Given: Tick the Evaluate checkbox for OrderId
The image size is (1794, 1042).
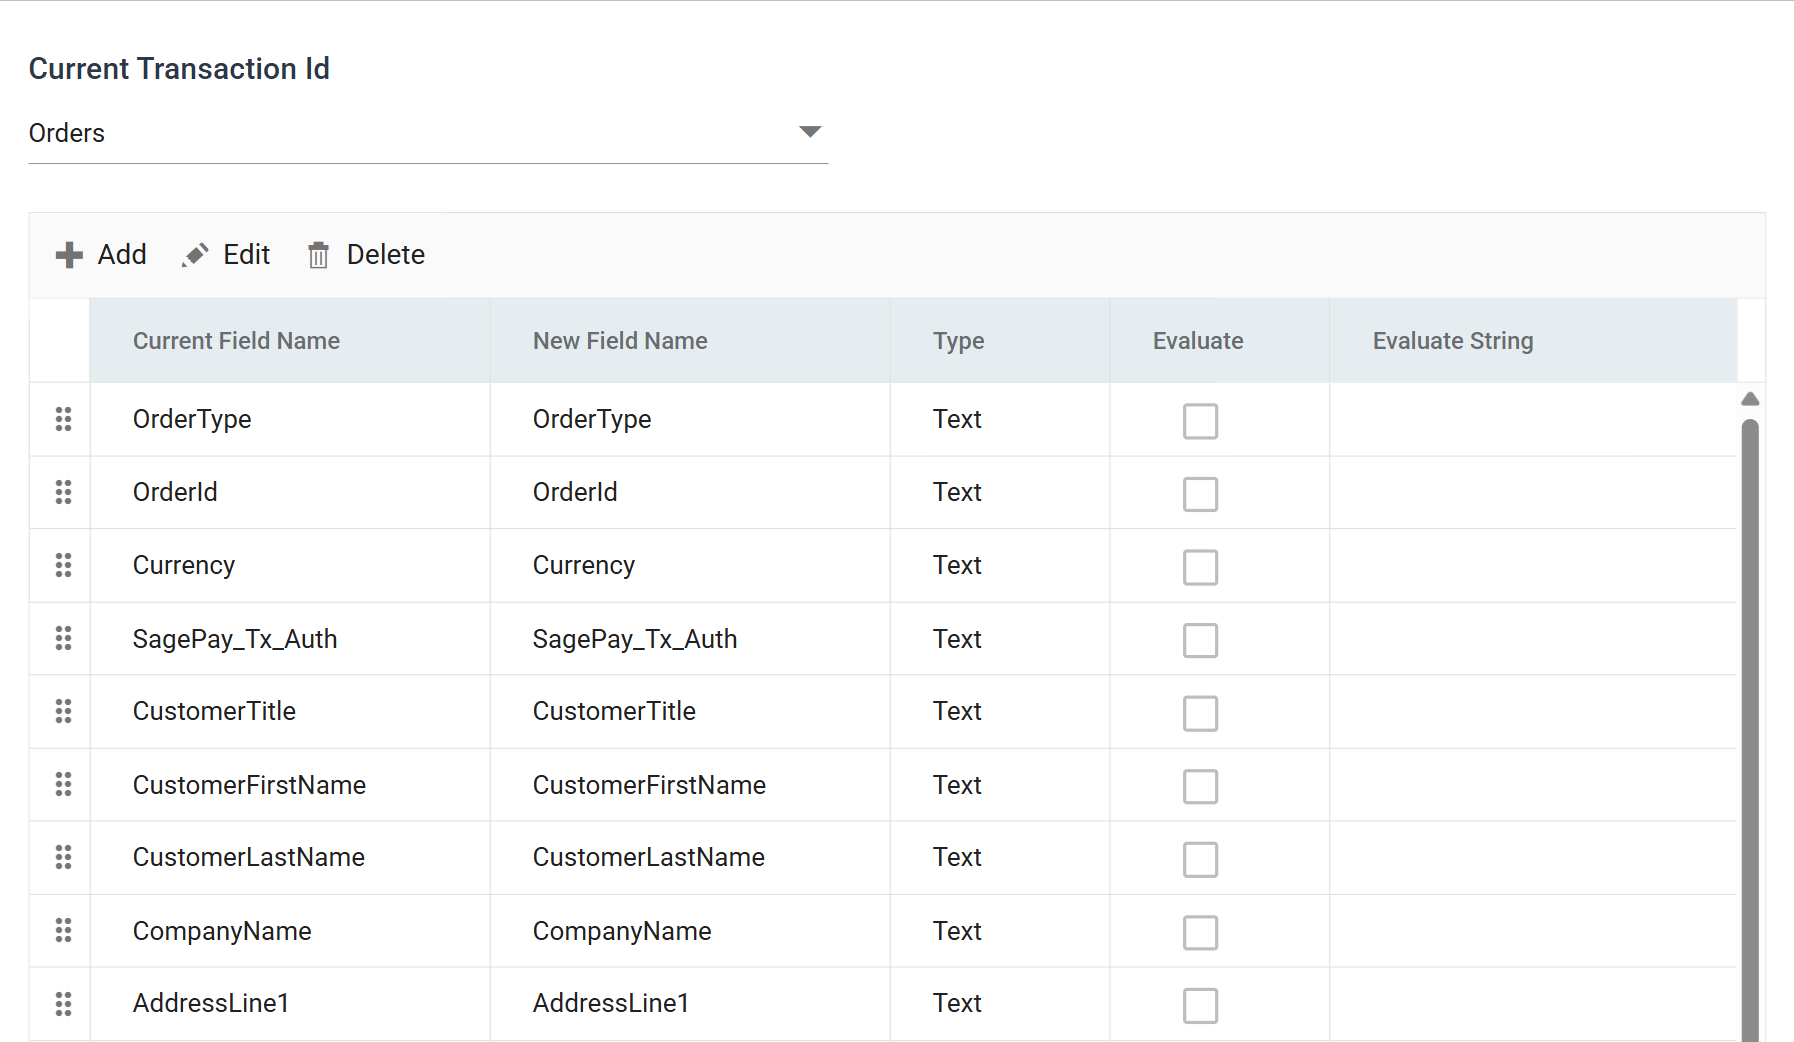Looking at the screenshot, I should [1200, 494].
